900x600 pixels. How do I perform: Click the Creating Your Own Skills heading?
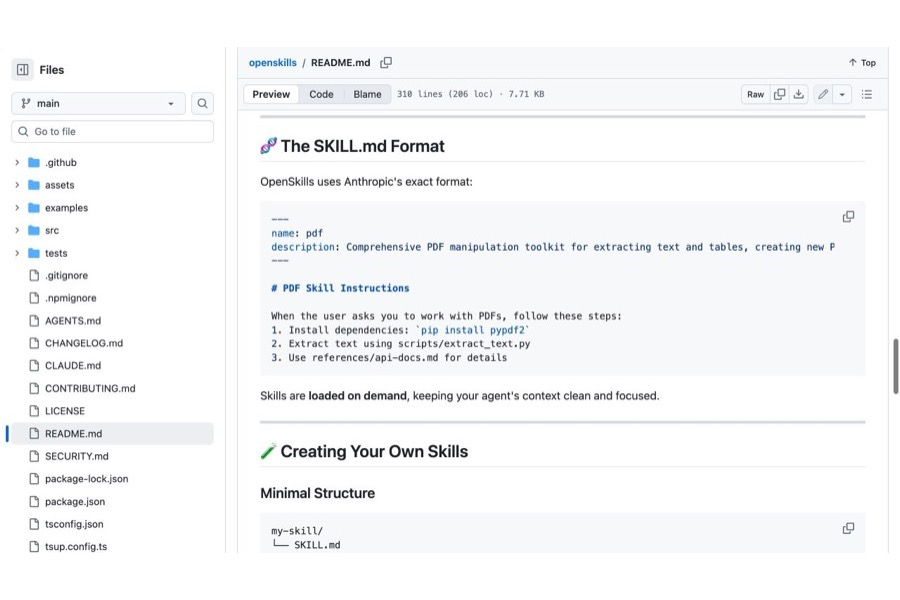[374, 452]
